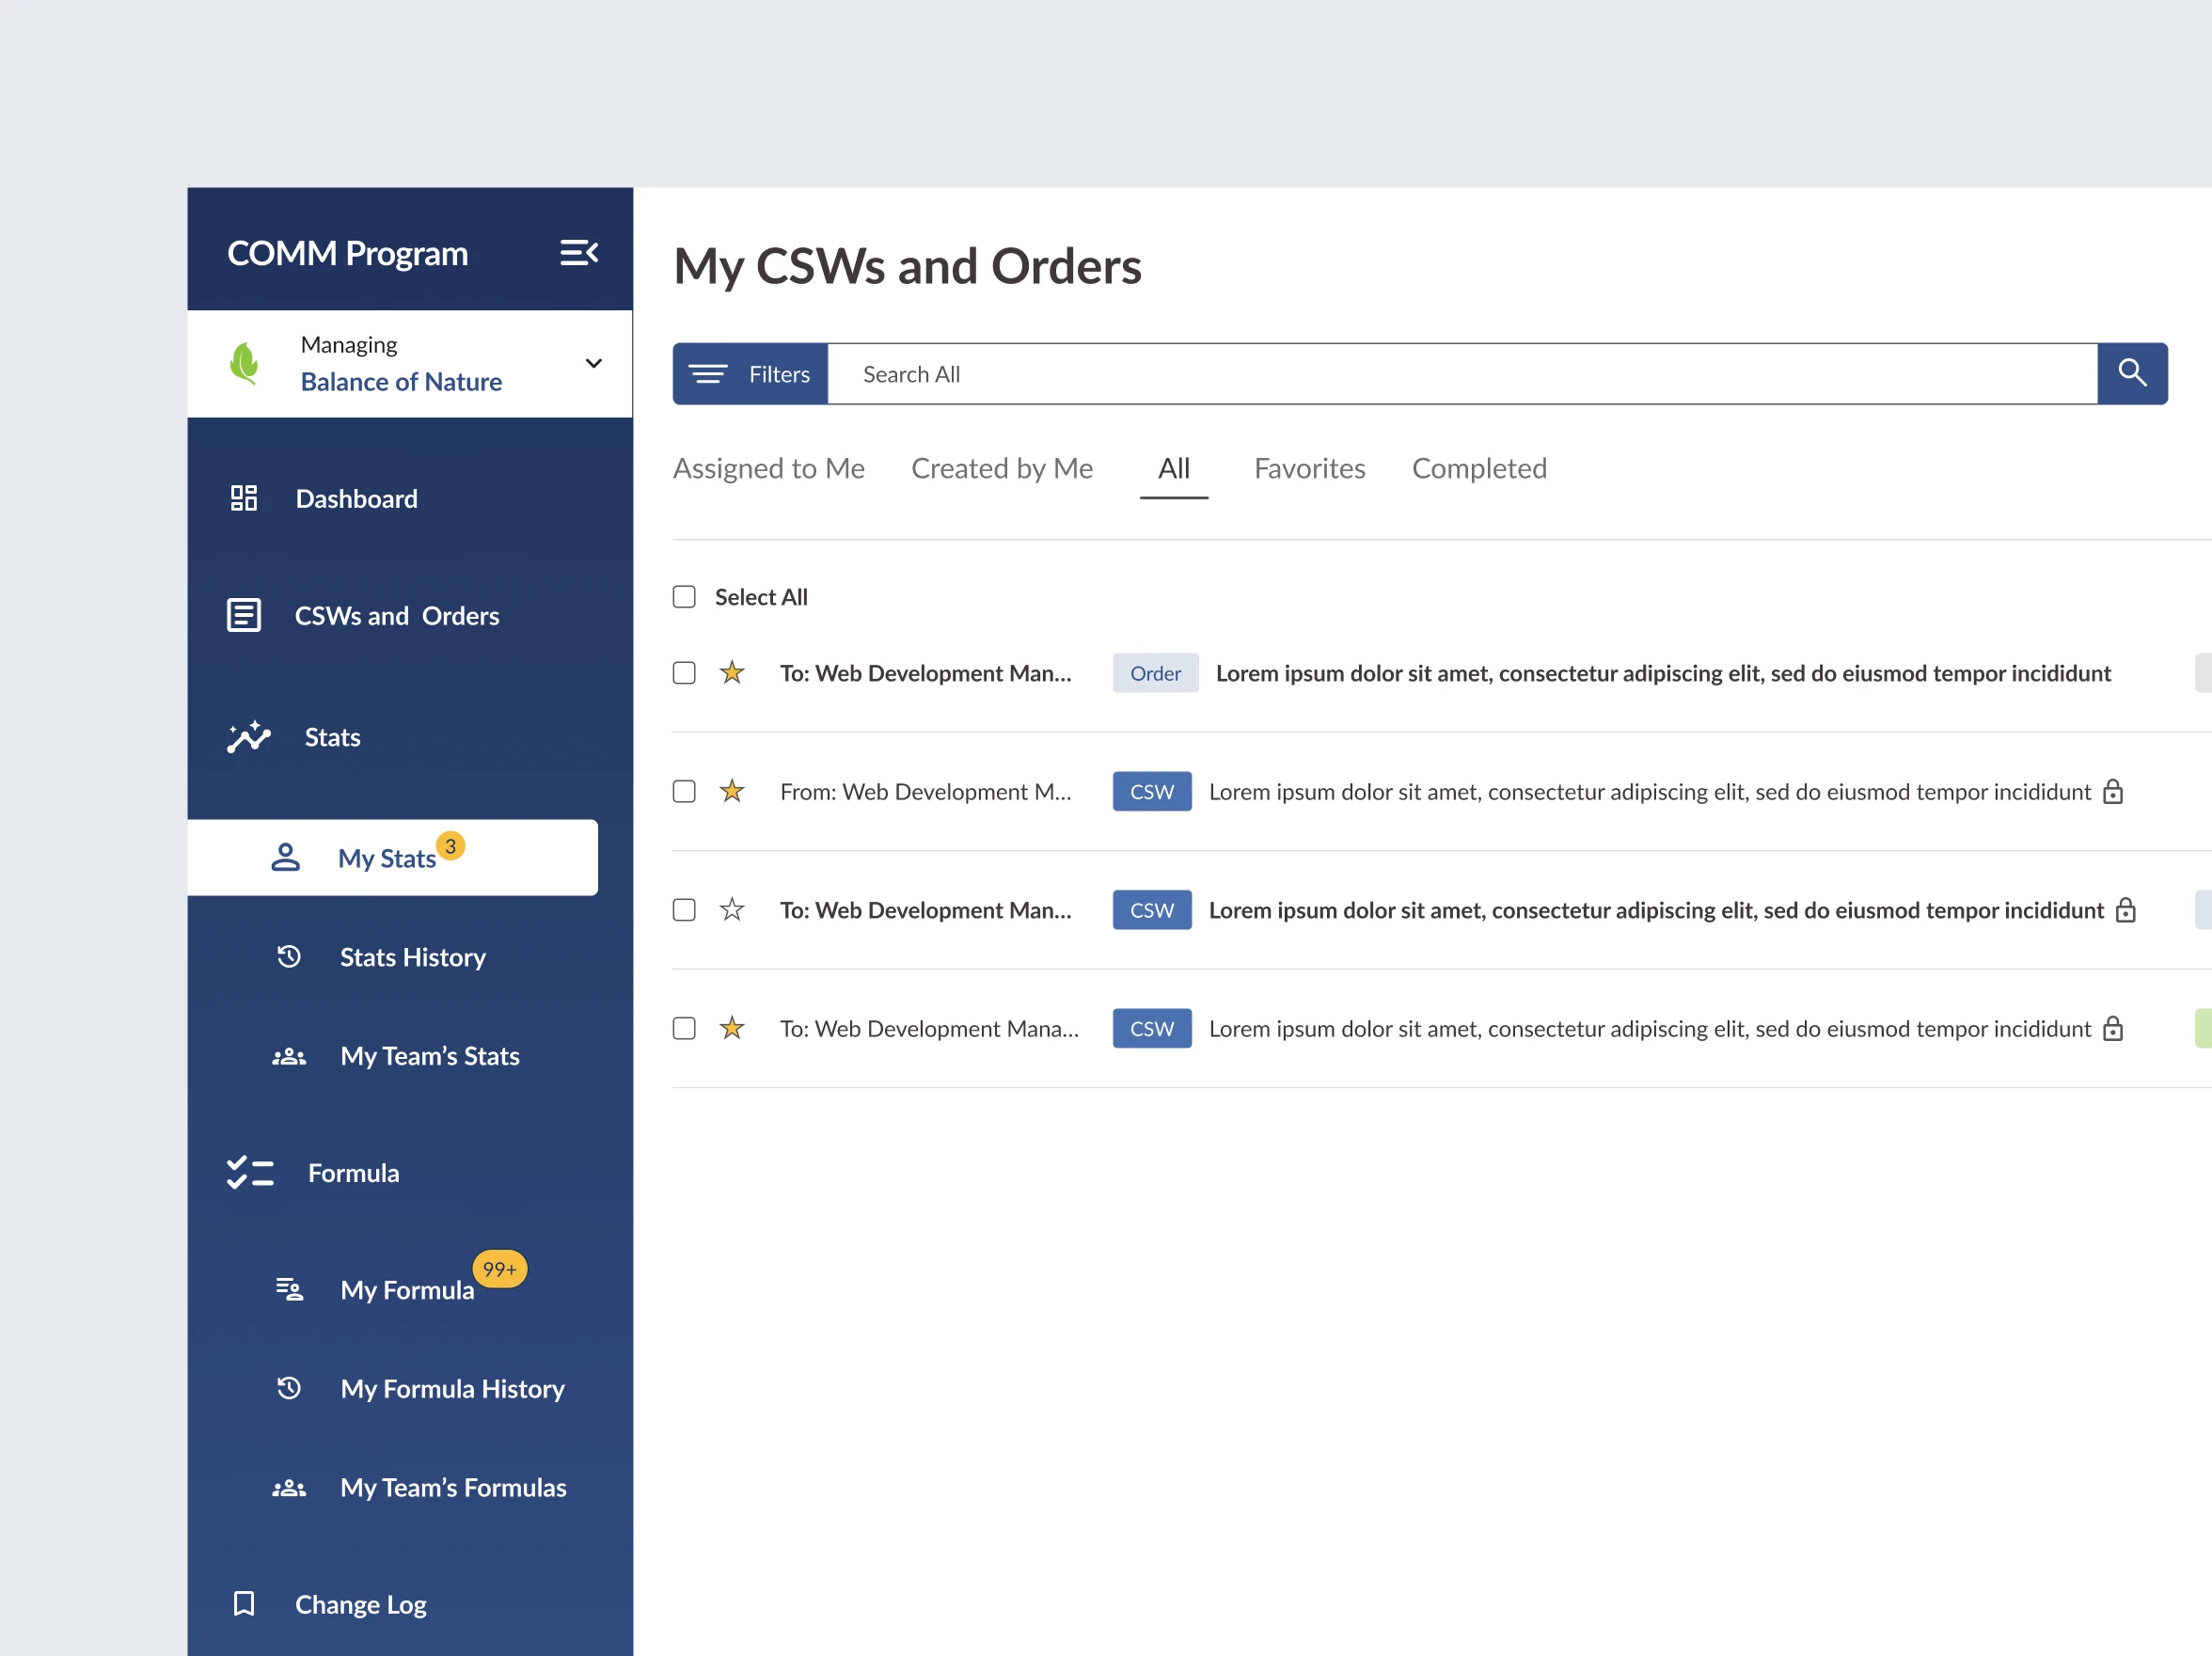Click the Change Log bookmark icon
The height and width of the screenshot is (1656, 2212).
coord(243,1604)
